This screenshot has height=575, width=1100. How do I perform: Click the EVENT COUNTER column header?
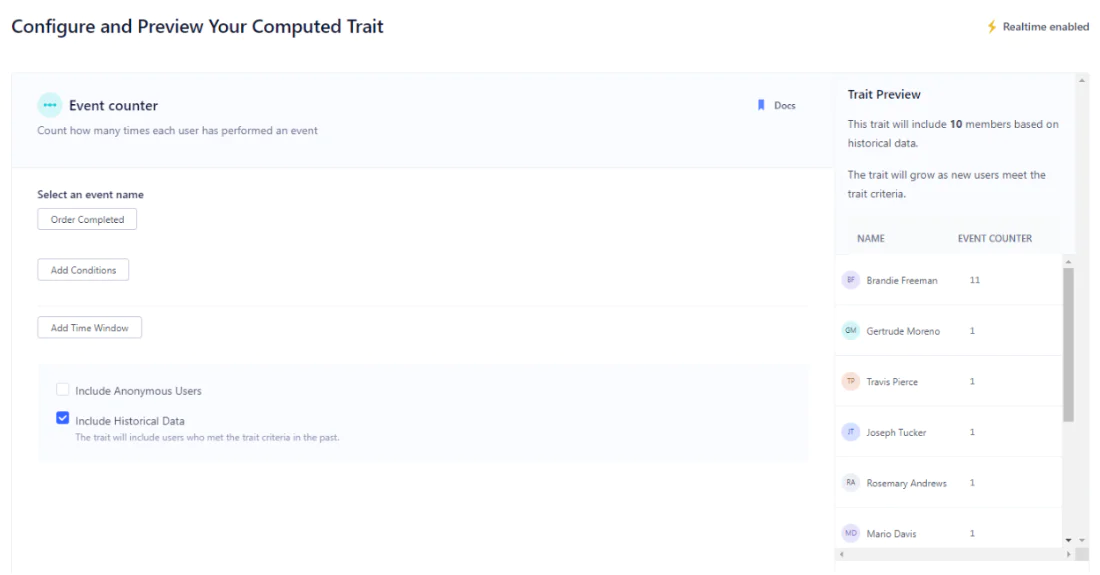click(x=994, y=239)
